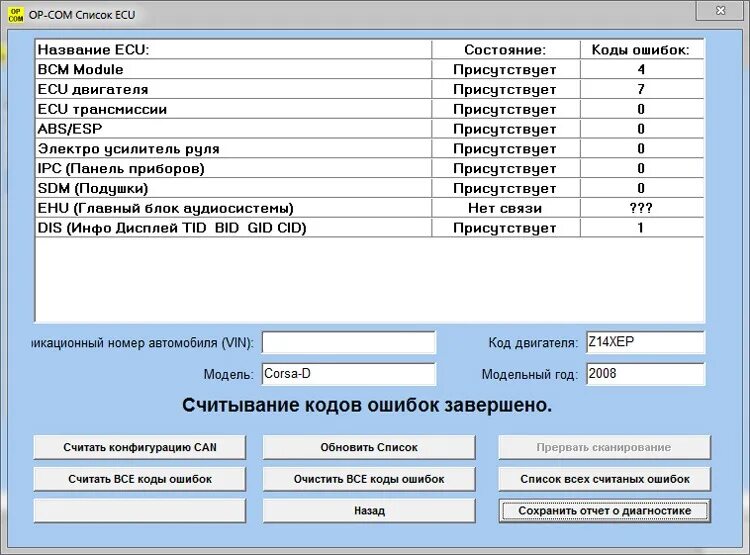
Task: Click 'Очистить ВСЕ коды ошибок' button
Action: tap(369, 479)
